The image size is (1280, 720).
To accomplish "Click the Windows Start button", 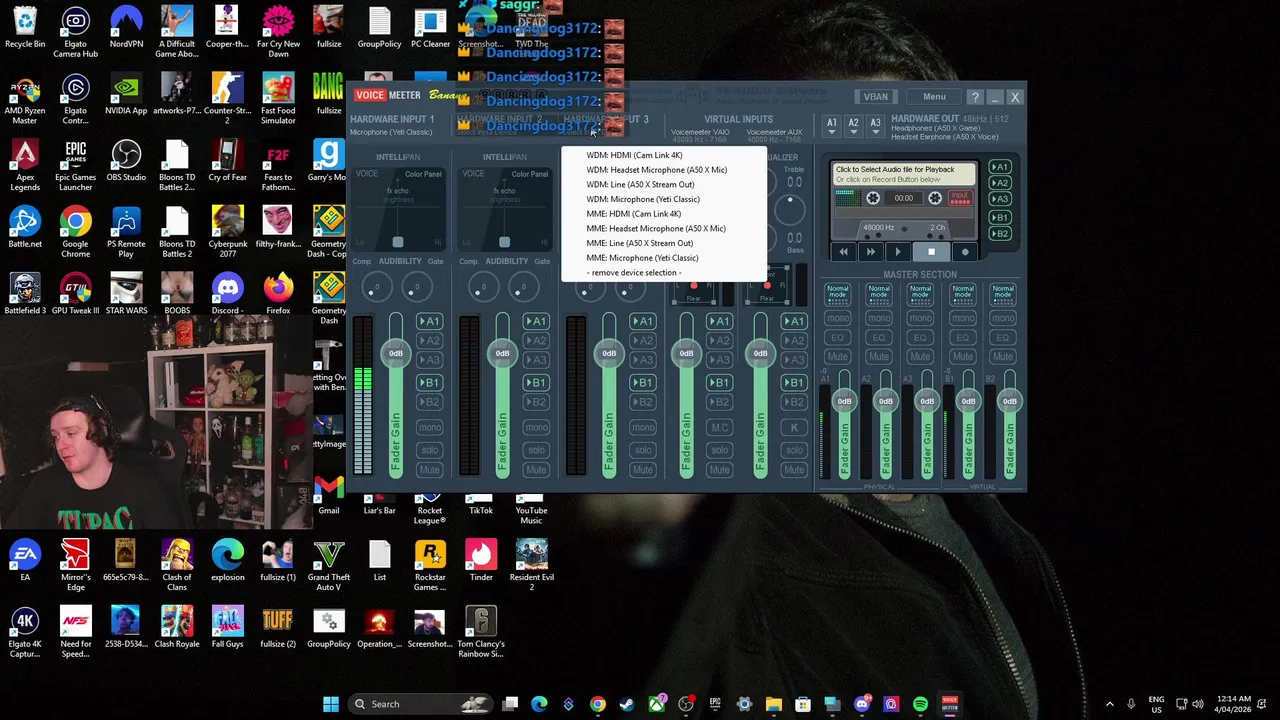I will [331, 704].
